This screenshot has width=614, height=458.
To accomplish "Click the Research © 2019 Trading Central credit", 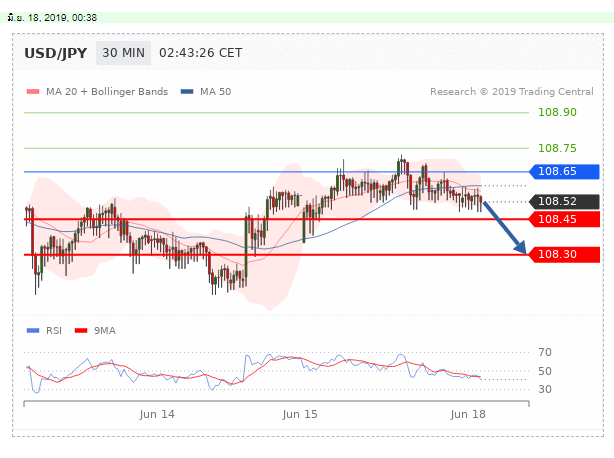I will point(512,92).
